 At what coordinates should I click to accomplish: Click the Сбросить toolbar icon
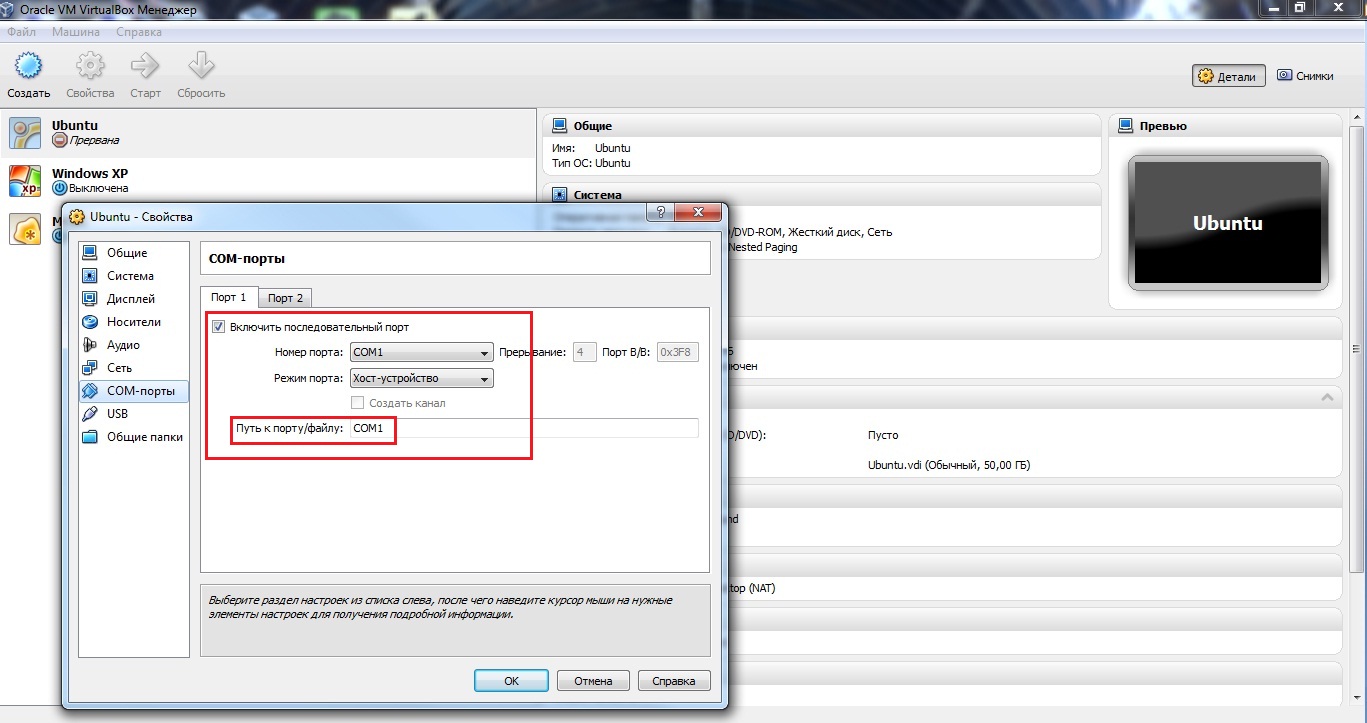tap(201, 67)
